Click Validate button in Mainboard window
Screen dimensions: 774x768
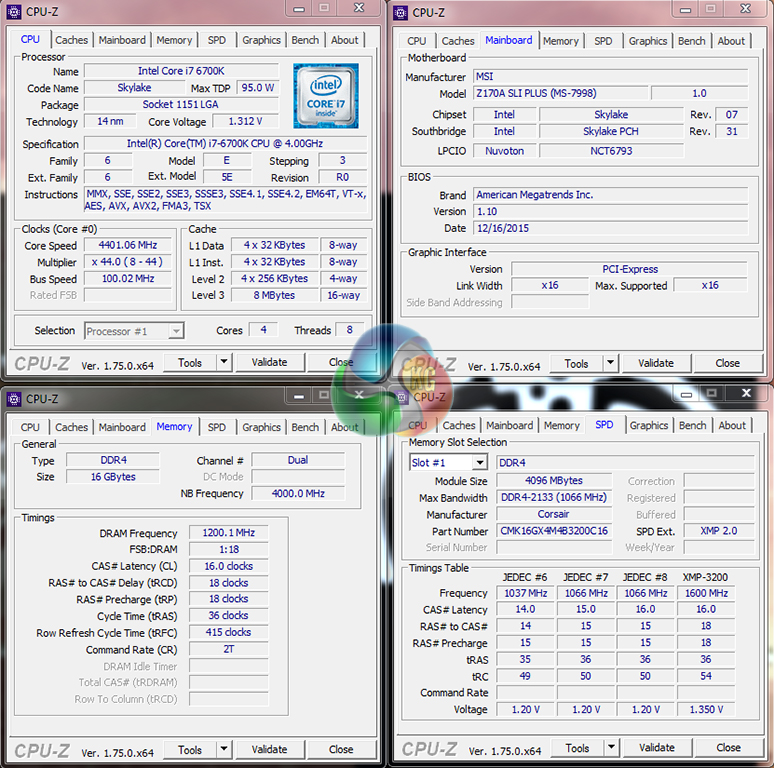656,363
